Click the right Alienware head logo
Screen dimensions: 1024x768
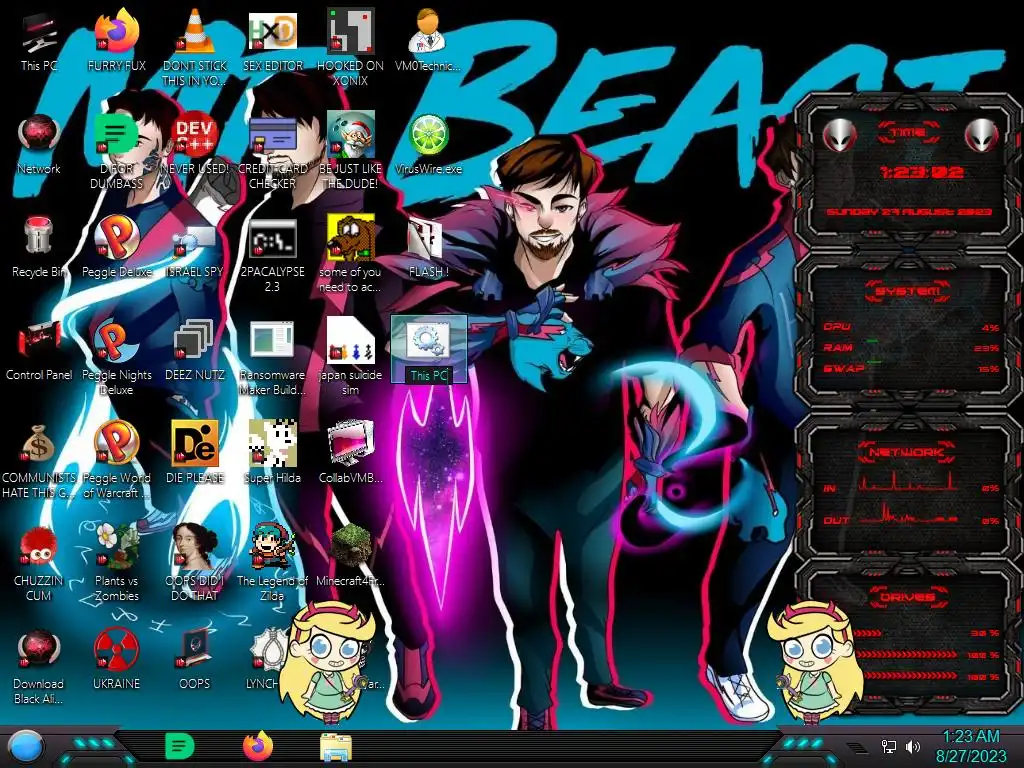click(982, 136)
